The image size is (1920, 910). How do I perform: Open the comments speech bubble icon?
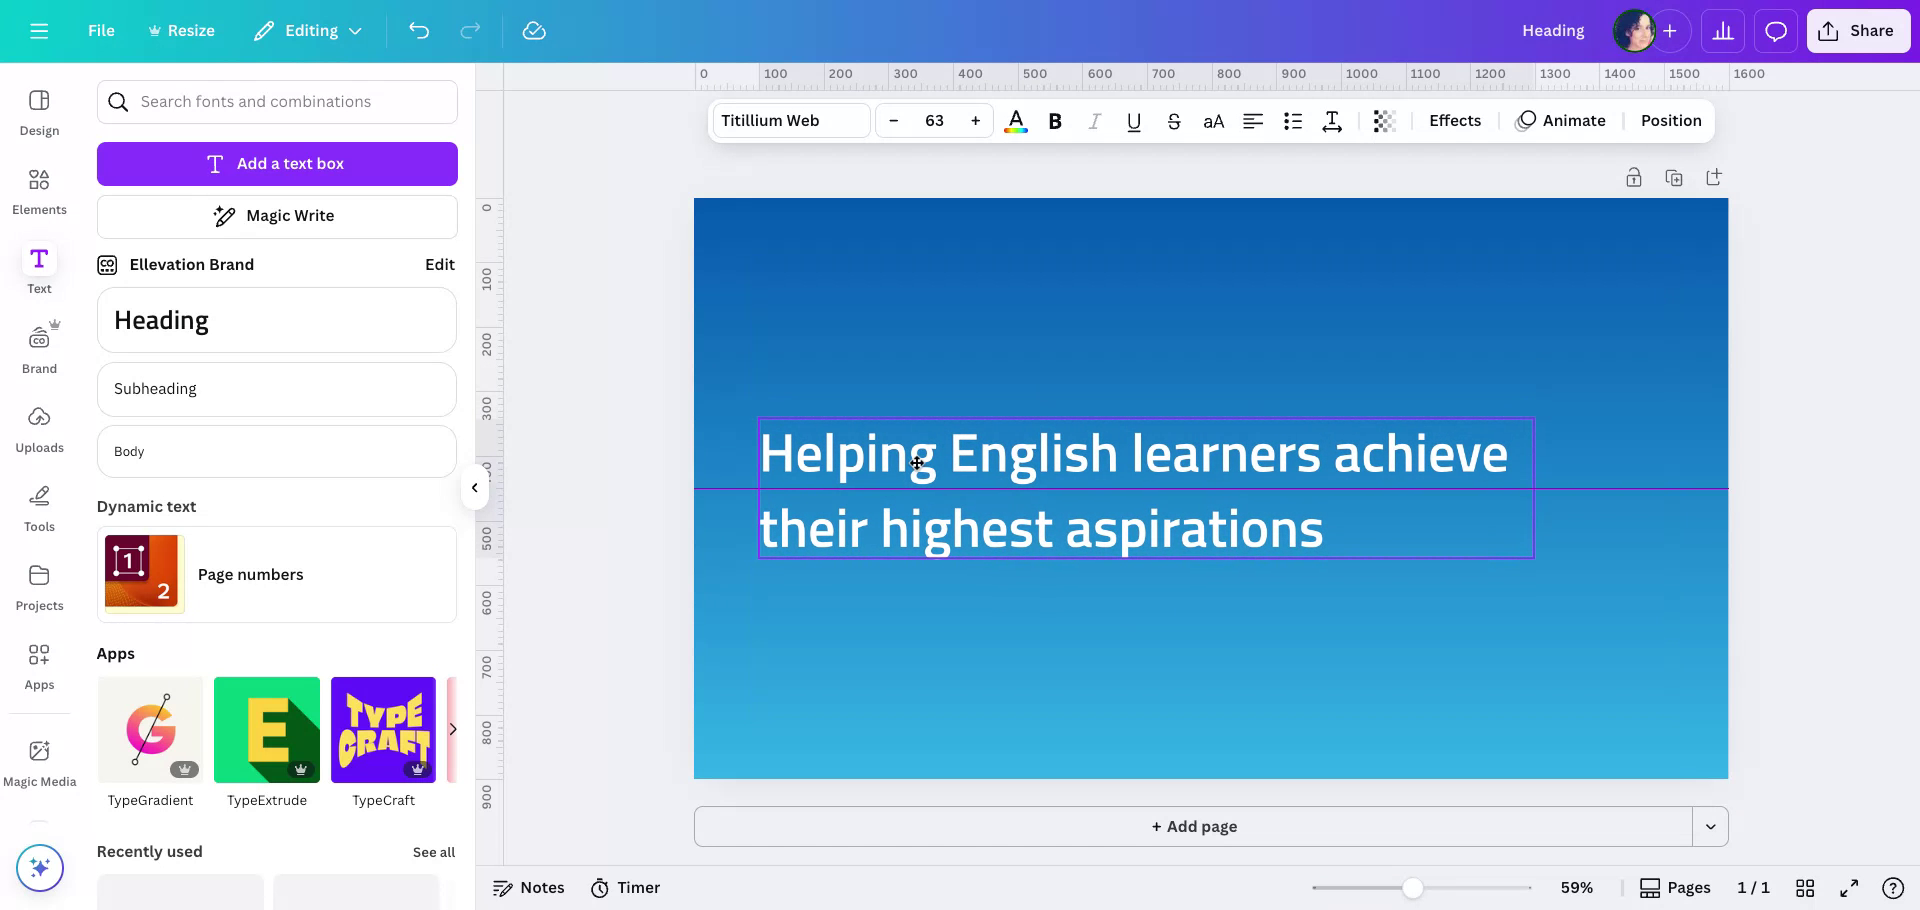[x=1775, y=31]
